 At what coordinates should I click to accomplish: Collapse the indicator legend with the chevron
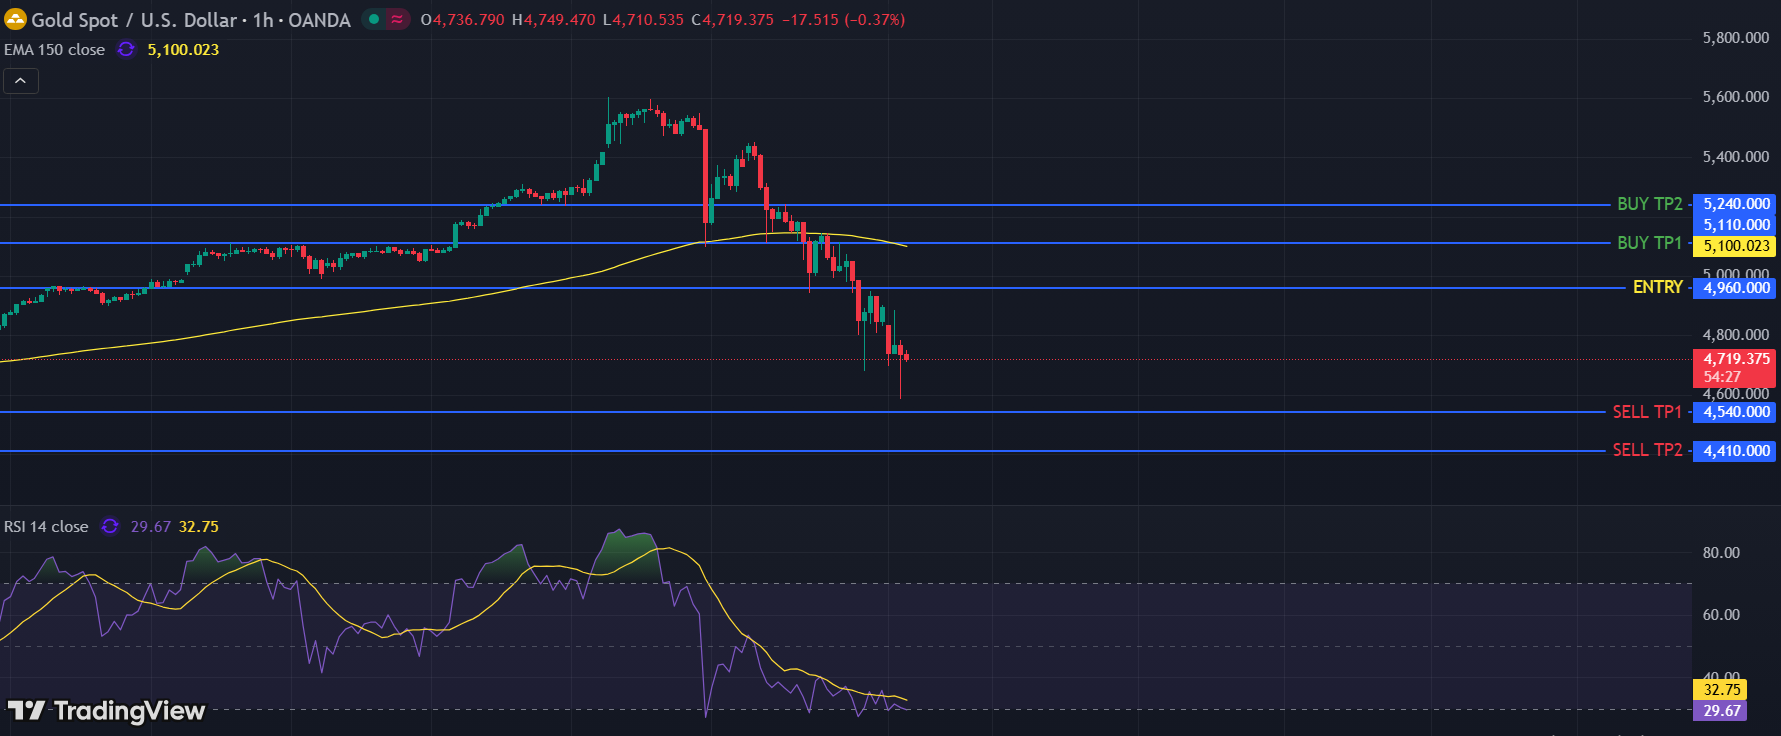[x=21, y=81]
